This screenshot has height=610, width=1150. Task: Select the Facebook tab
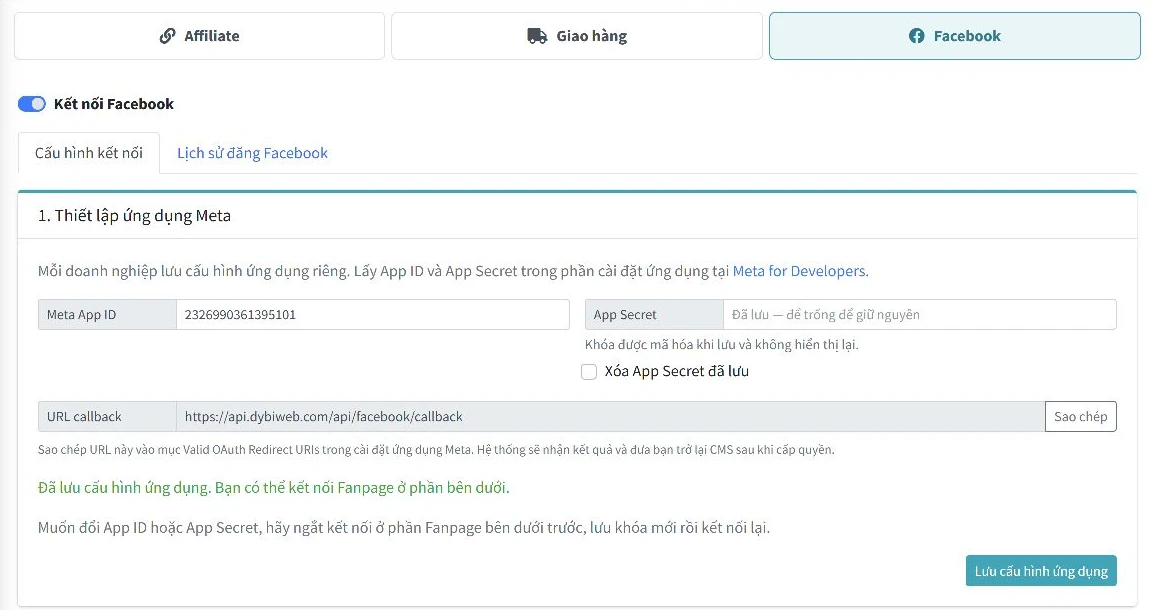(x=954, y=36)
